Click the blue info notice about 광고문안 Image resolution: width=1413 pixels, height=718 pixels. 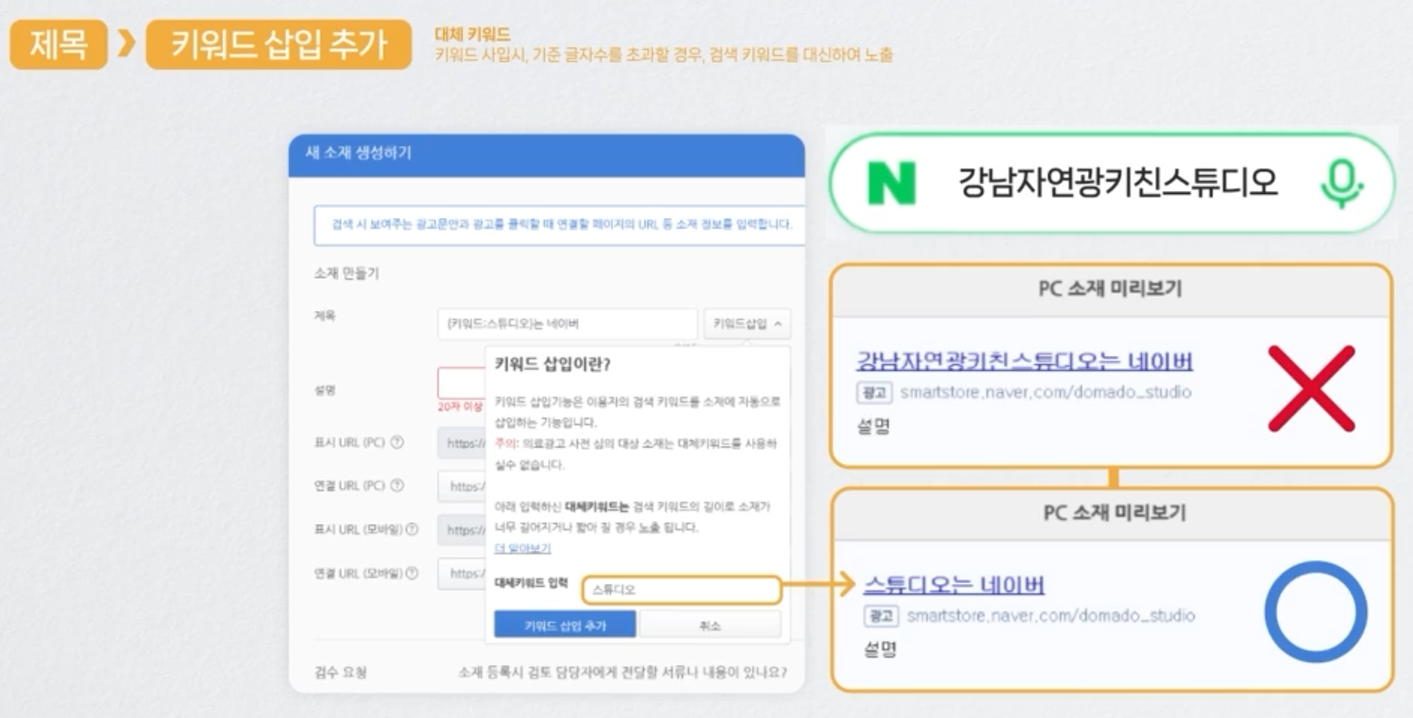click(x=559, y=225)
